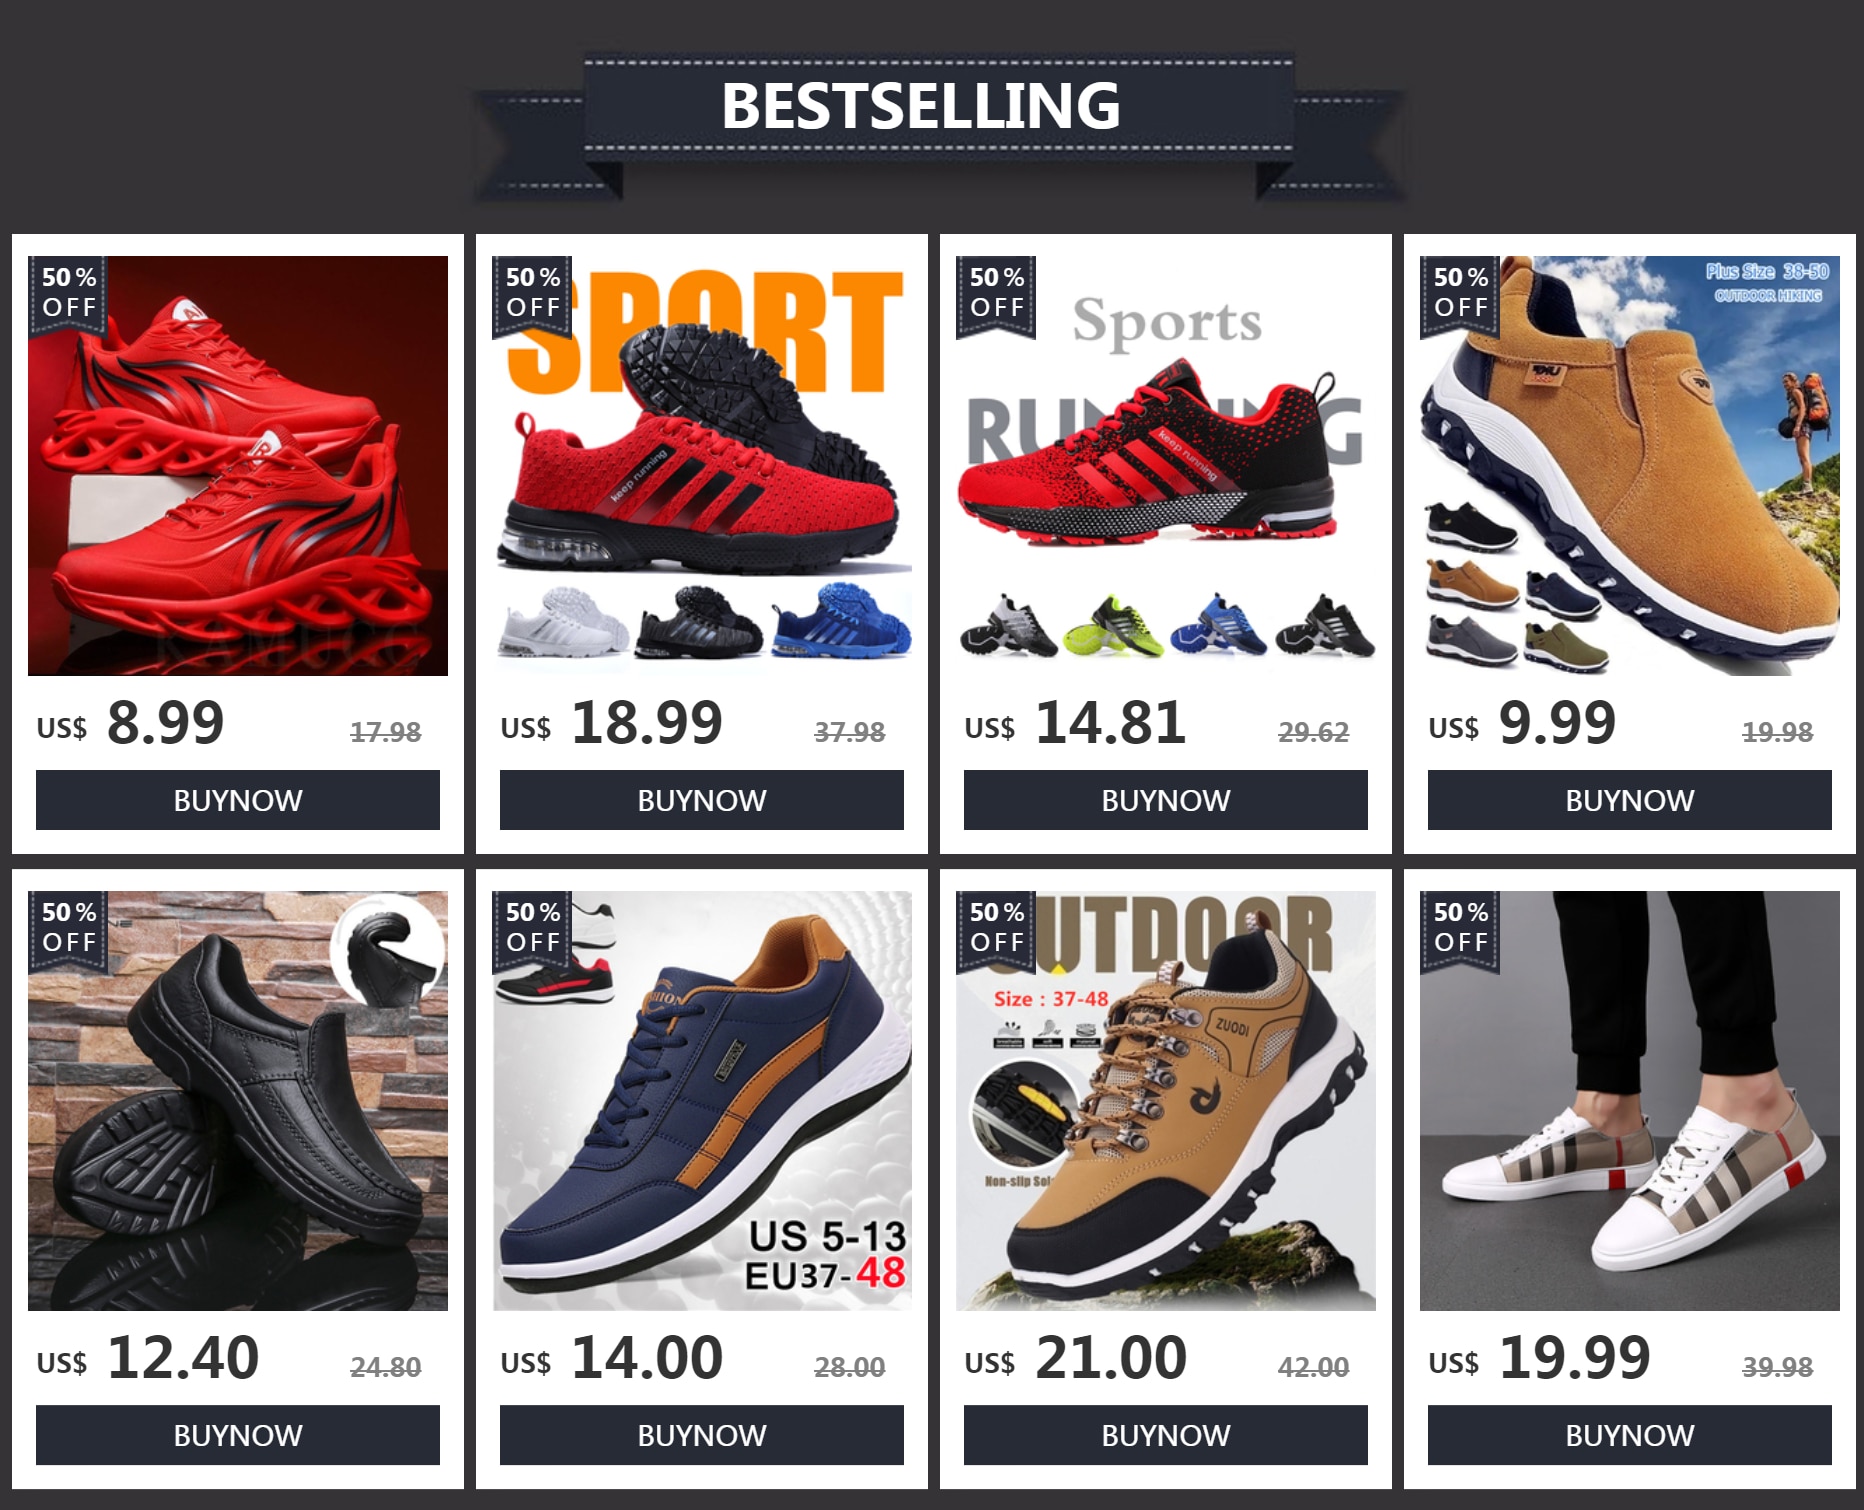
Task: Open the red SPORT mesh shoe image
Action: coord(702,466)
